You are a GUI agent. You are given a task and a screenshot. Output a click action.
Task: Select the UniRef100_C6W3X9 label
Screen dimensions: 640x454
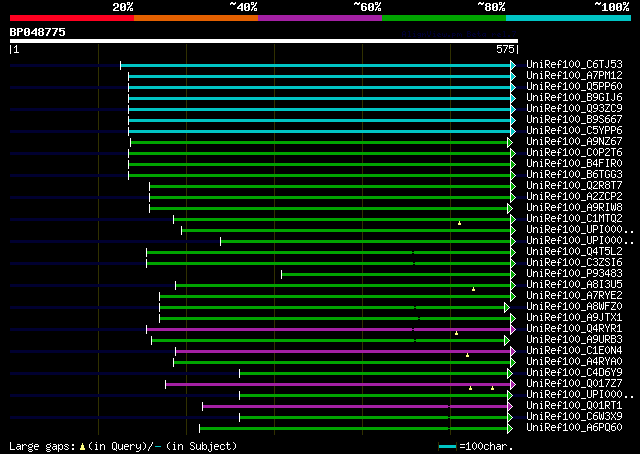click(574, 416)
